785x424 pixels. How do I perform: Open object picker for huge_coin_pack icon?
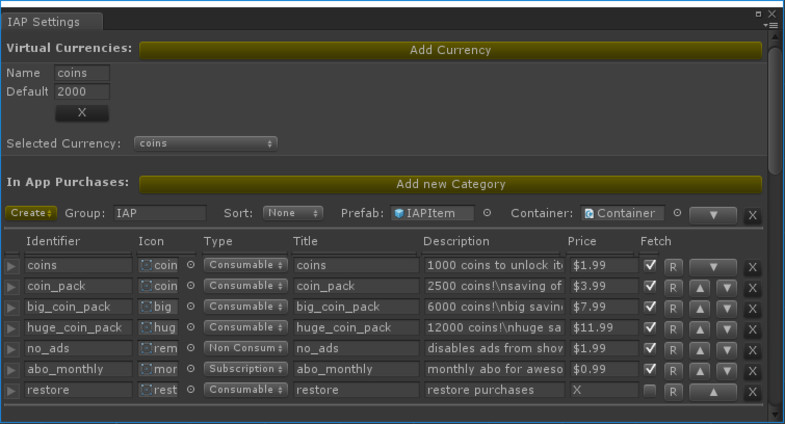click(191, 327)
